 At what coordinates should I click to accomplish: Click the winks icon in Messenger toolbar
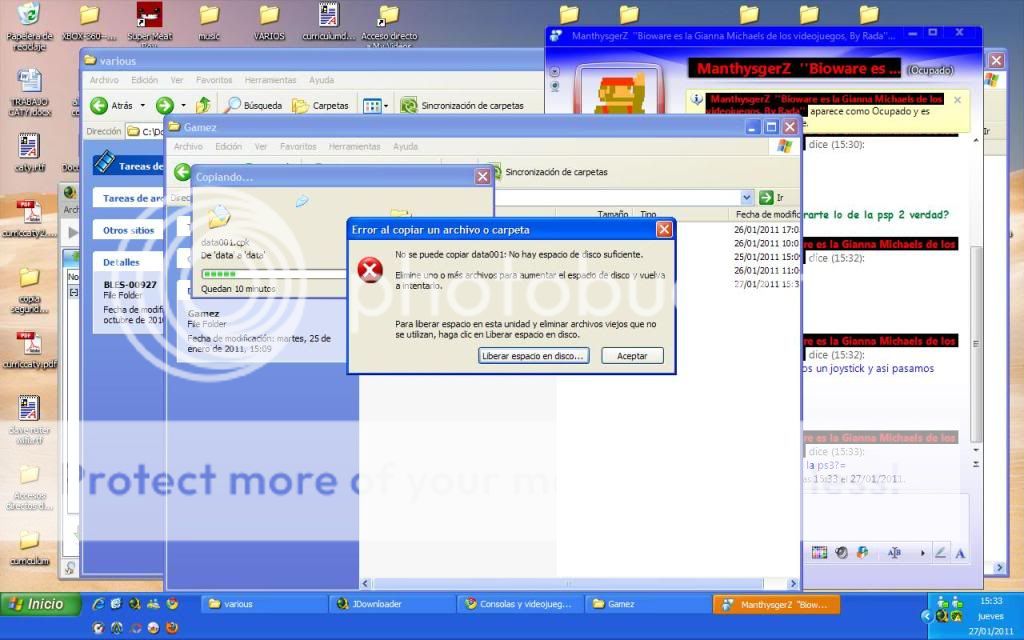tap(841, 552)
